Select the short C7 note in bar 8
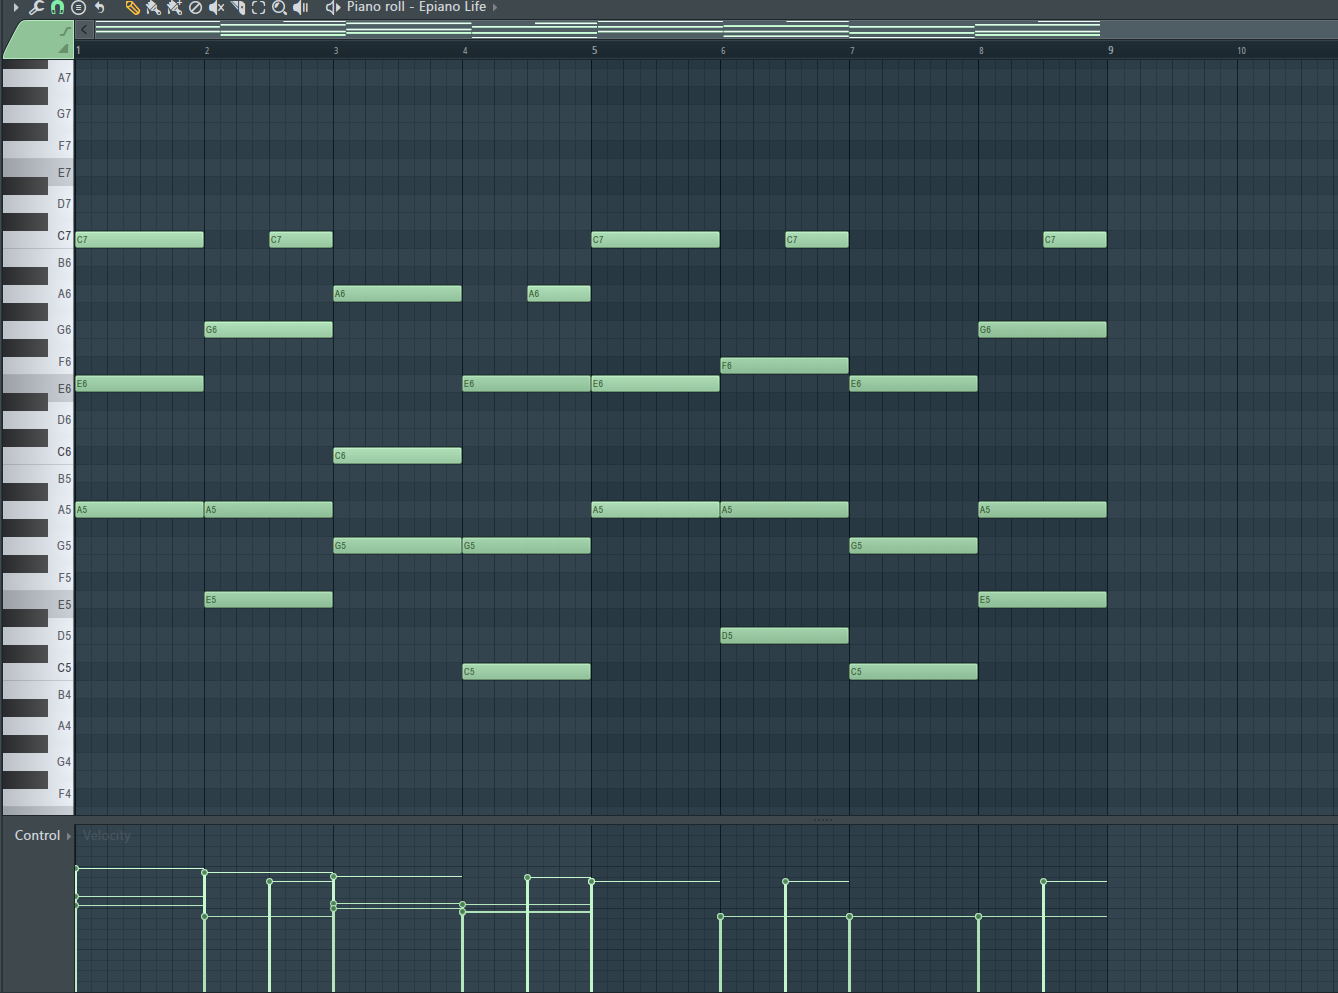The height and width of the screenshot is (993, 1338). coord(1075,239)
